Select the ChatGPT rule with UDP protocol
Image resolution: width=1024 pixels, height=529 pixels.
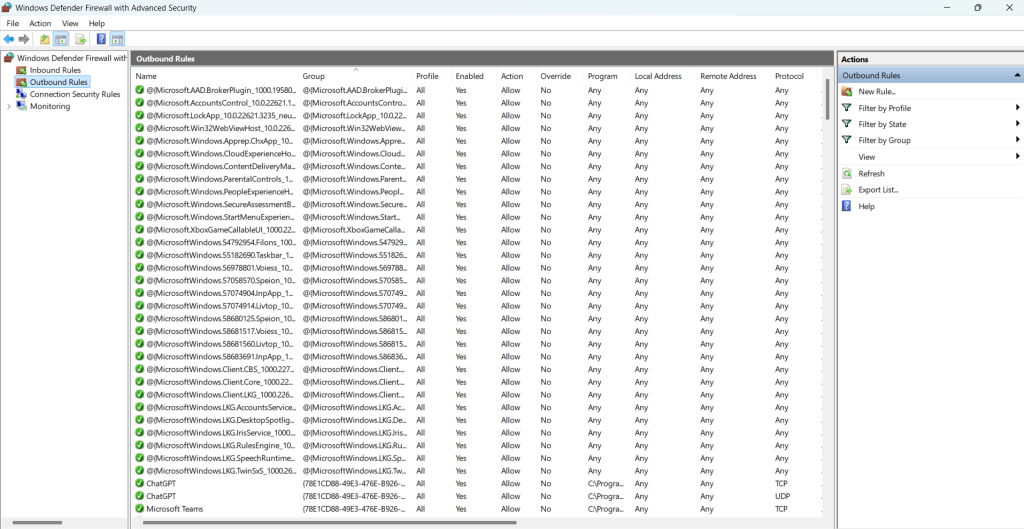[477, 496]
